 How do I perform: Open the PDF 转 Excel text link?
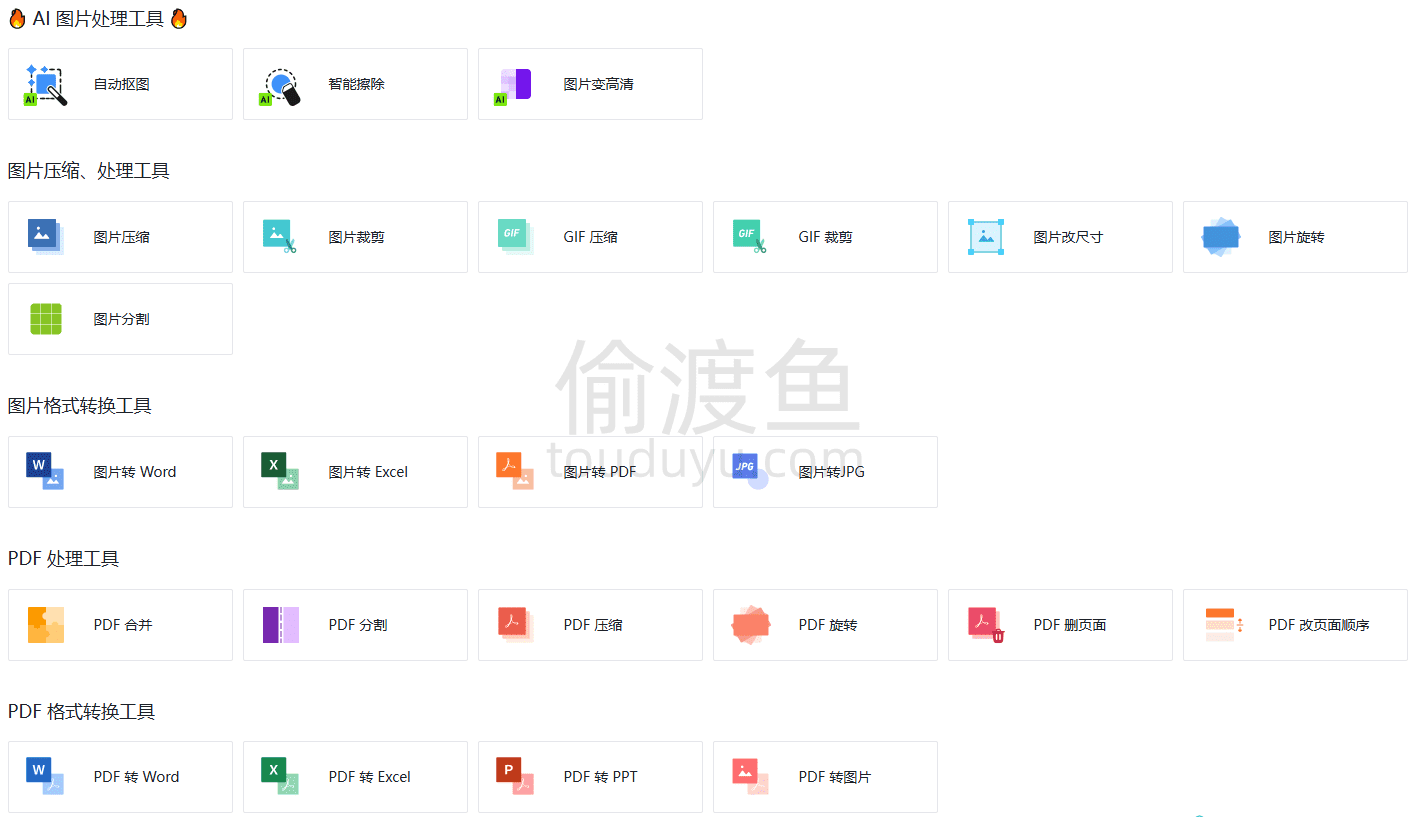[x=370, y=777]
